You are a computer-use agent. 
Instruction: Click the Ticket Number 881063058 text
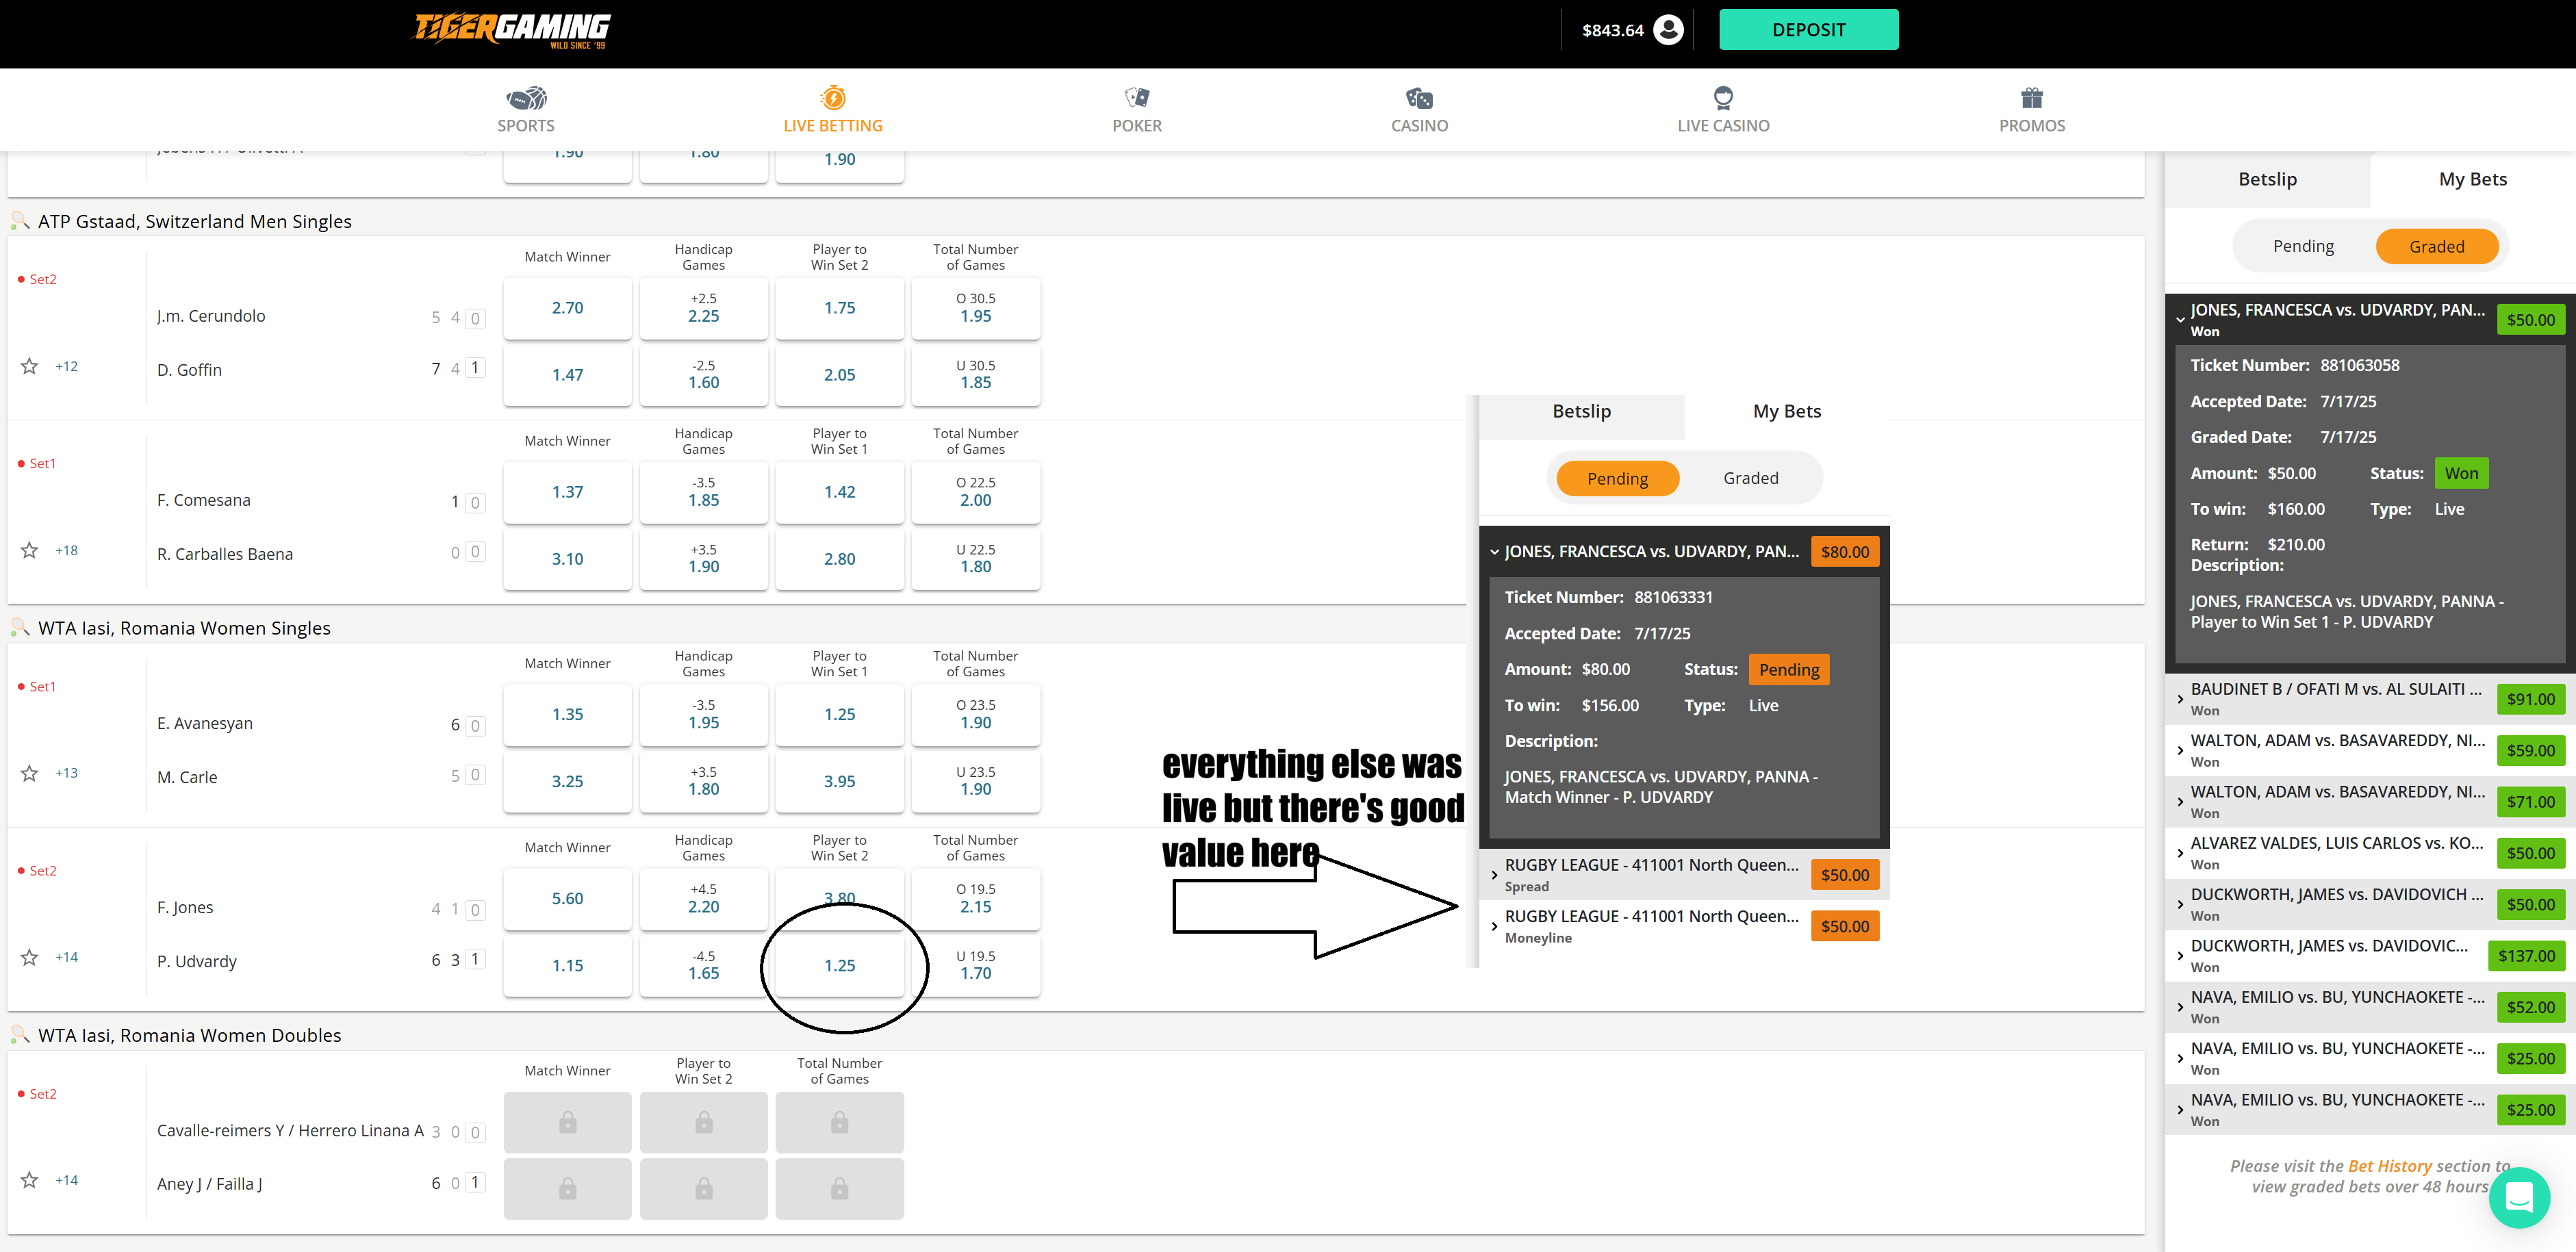2295,365
